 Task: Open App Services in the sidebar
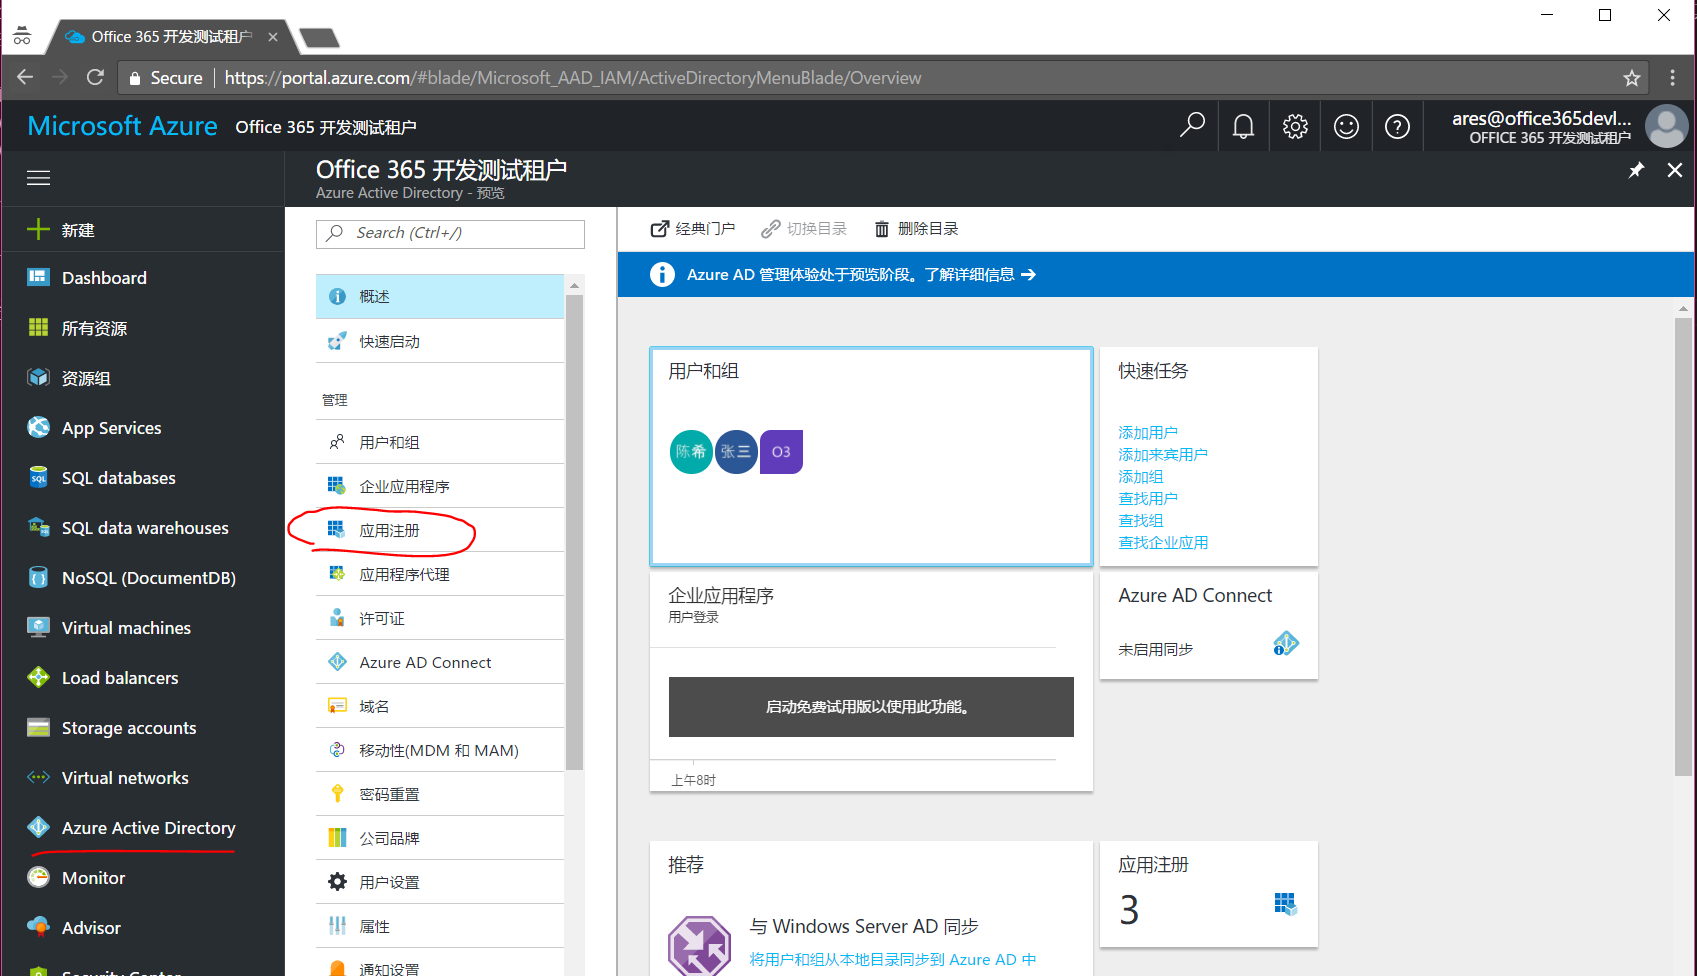[x=143, y=428]
